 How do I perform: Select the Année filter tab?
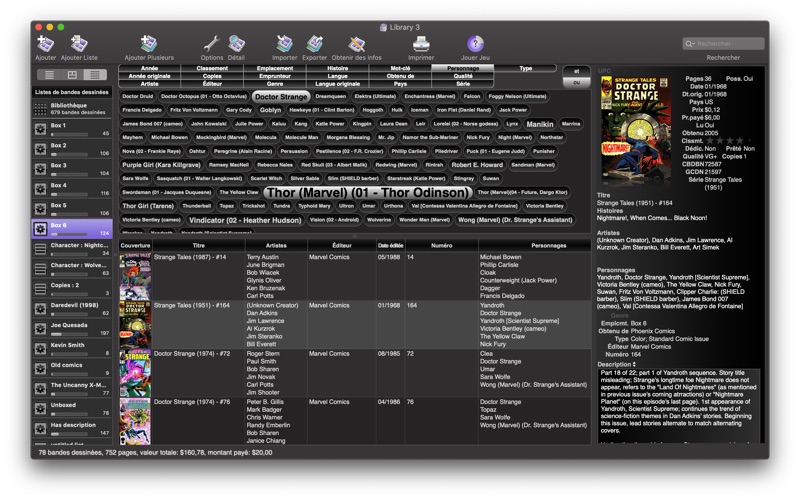149,68
